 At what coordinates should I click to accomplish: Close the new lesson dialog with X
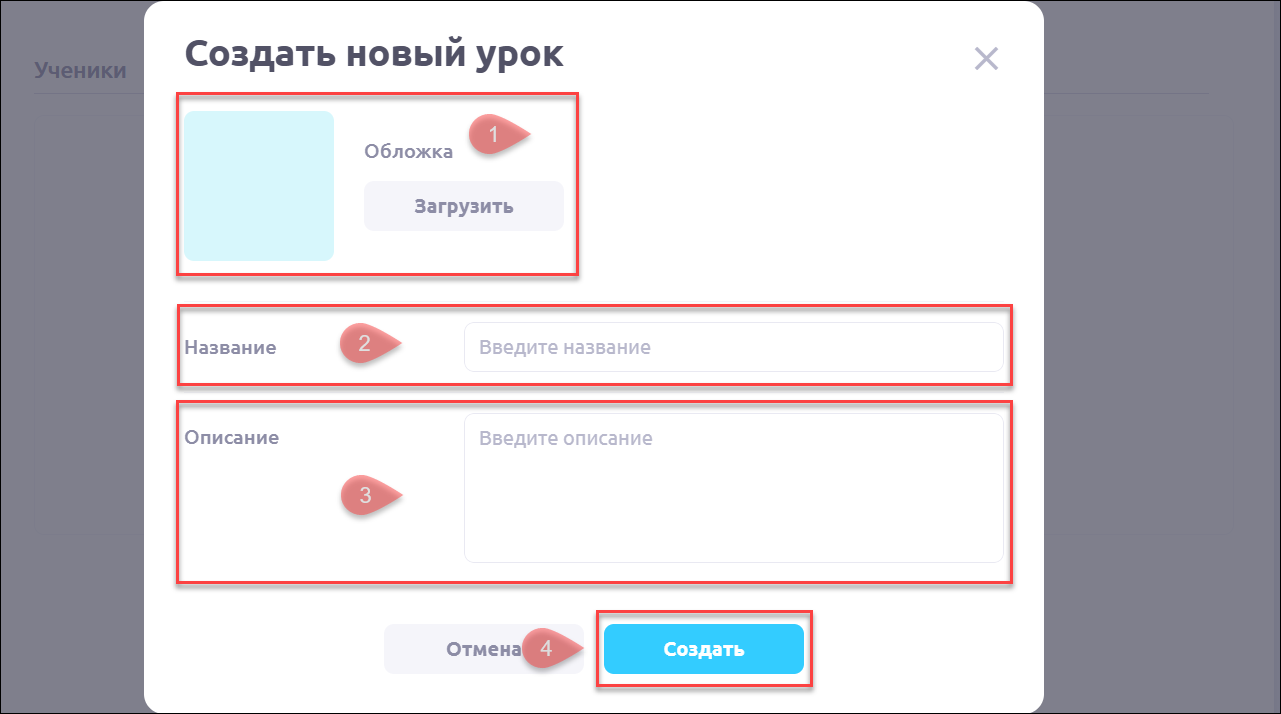pos(986,59)
